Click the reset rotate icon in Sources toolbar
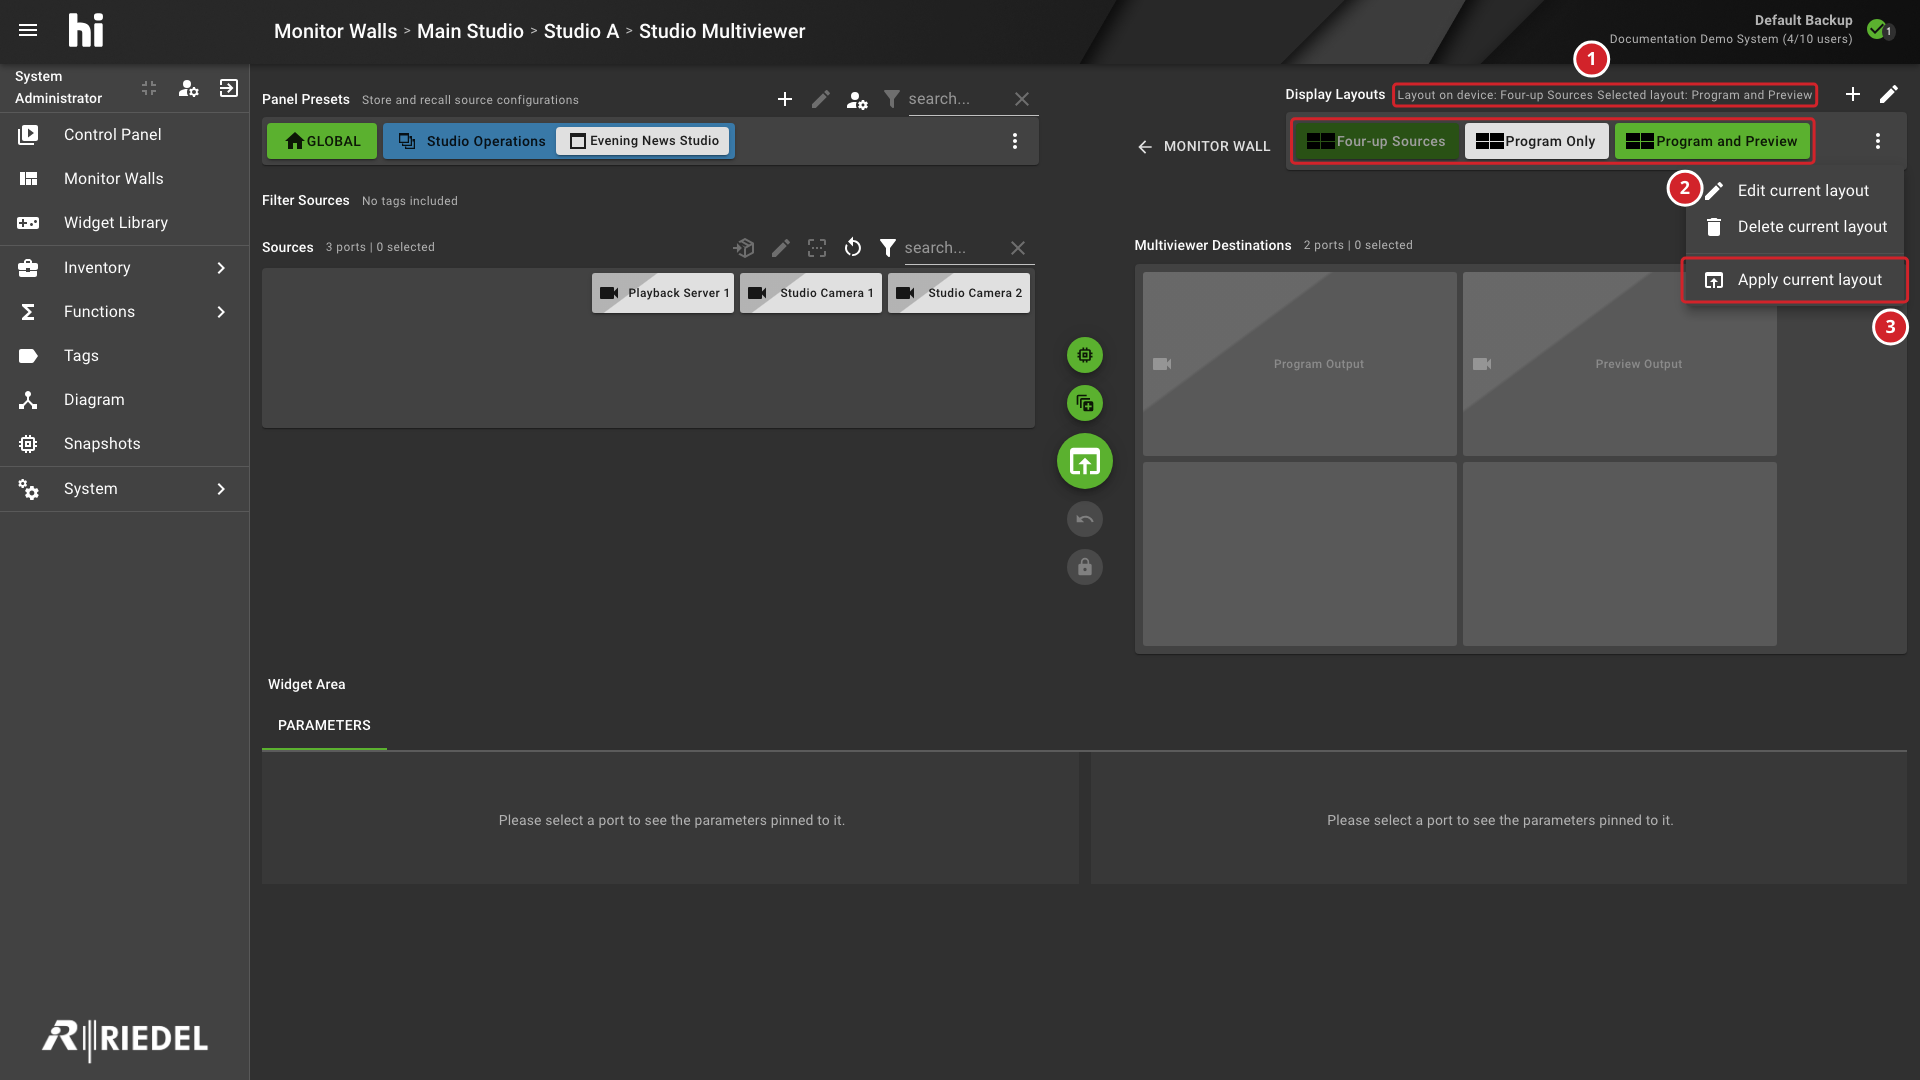 (853, 247)
